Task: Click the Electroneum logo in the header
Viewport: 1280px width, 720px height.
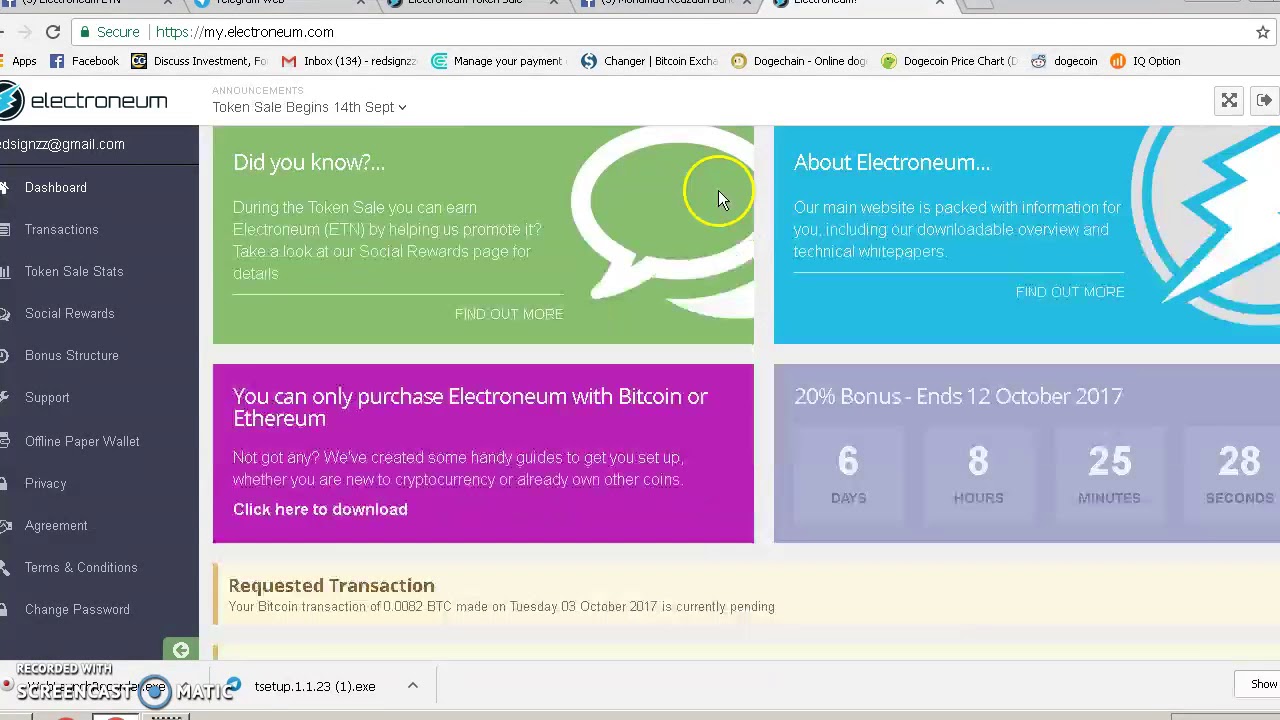Action: coord(84,101)
